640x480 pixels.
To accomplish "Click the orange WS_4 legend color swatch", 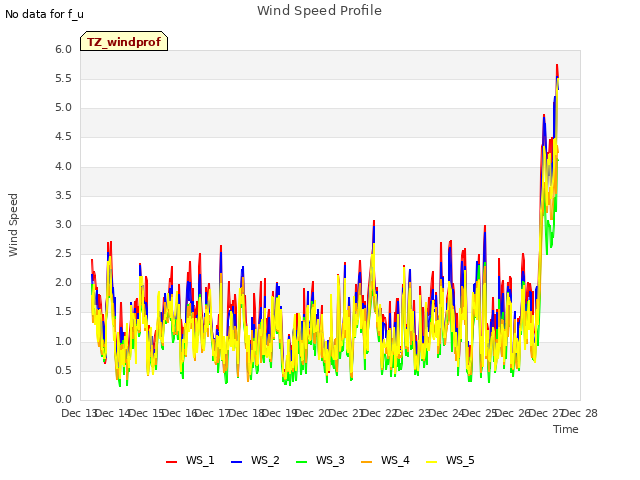I will tap(367, 462).
